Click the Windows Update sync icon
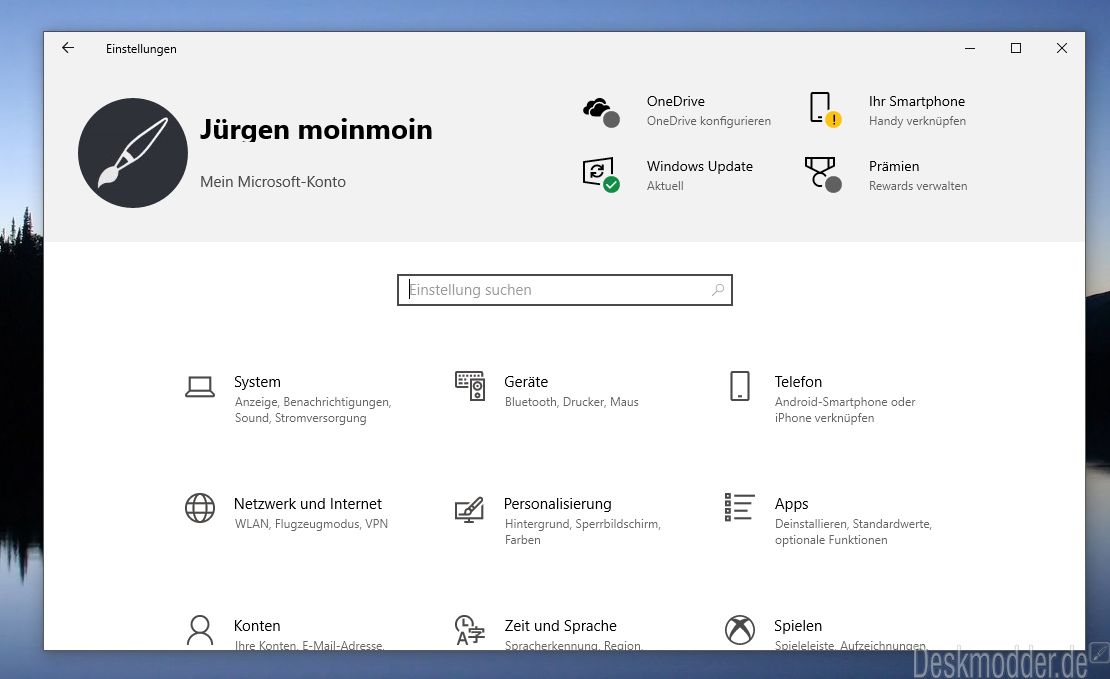Image resolution: width=1110 pixels, height=679 pixels. click(x=601, y=174)
